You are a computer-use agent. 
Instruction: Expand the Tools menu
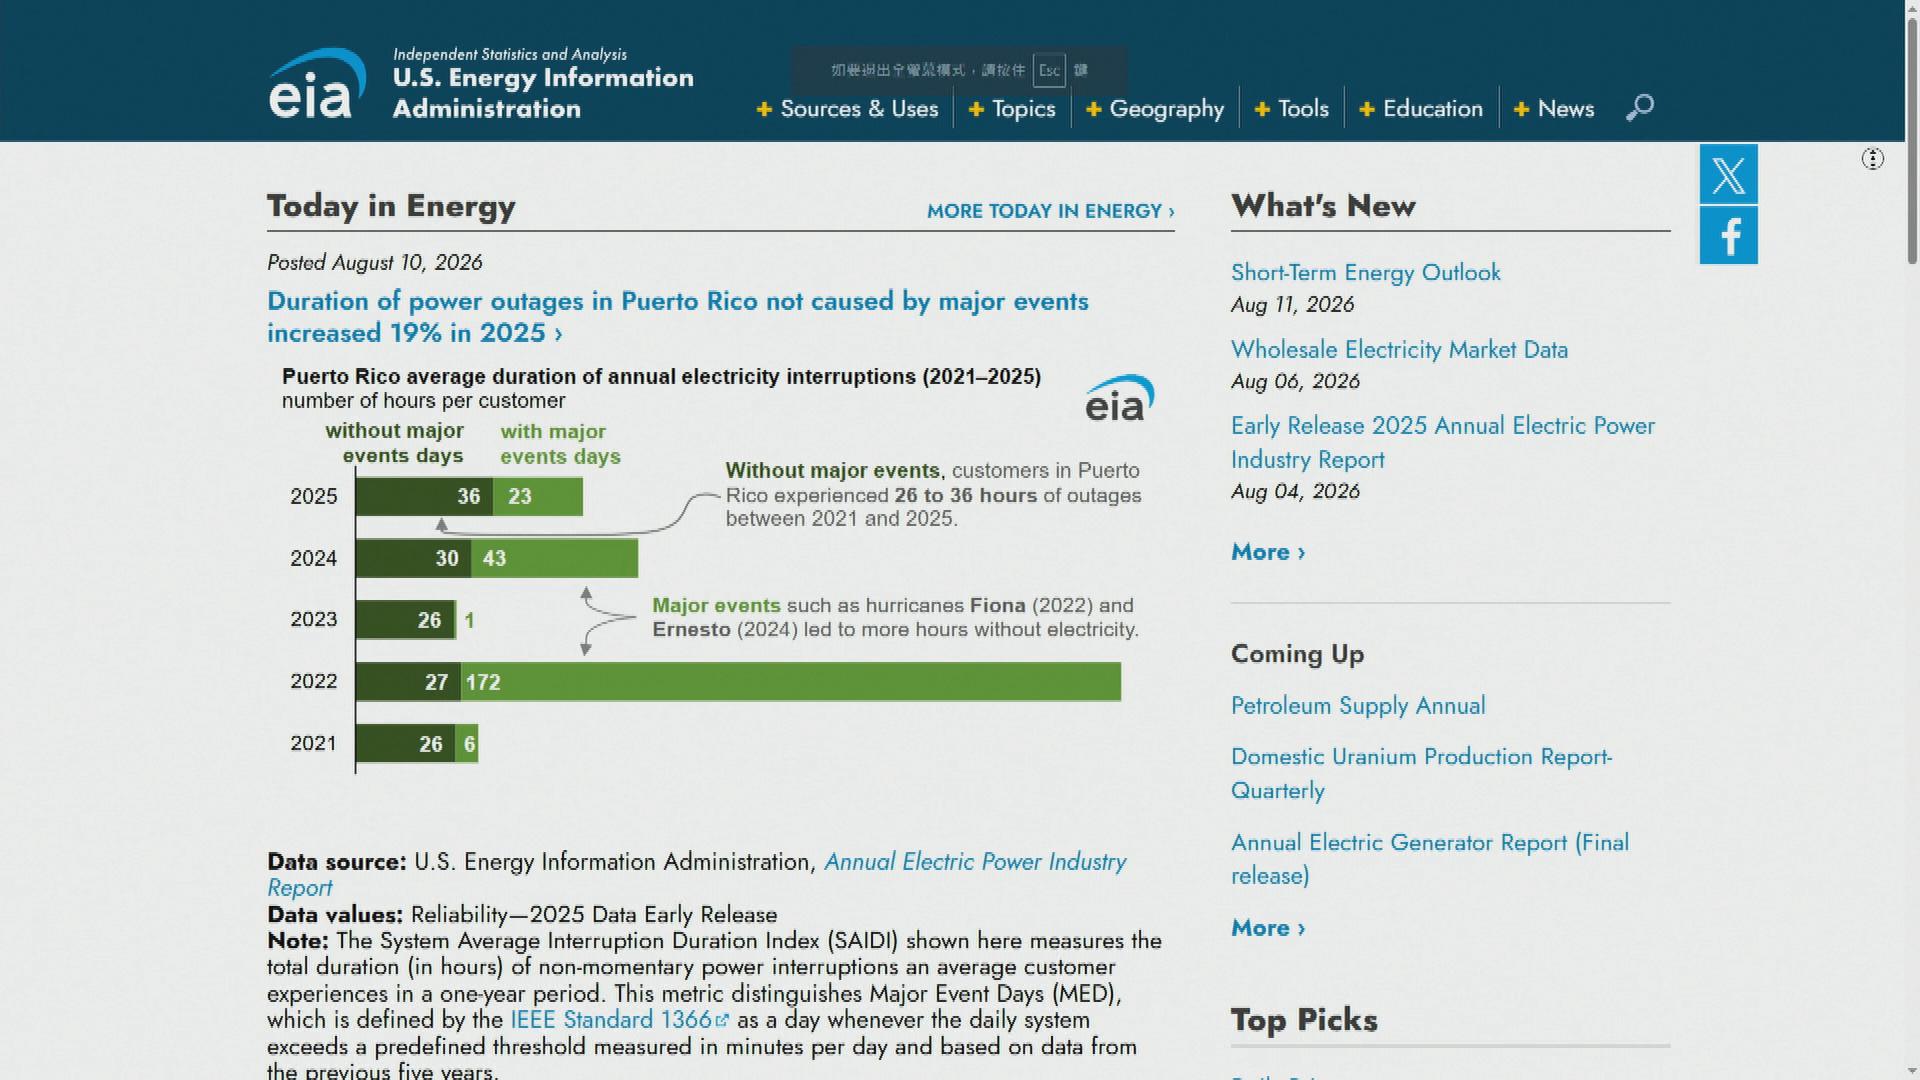pos(1292,108)
